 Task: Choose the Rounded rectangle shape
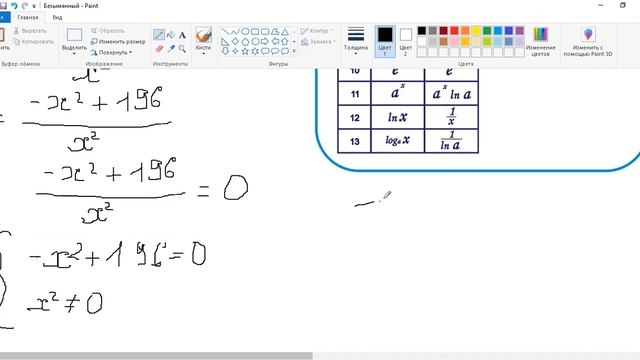tap(265, 32)
